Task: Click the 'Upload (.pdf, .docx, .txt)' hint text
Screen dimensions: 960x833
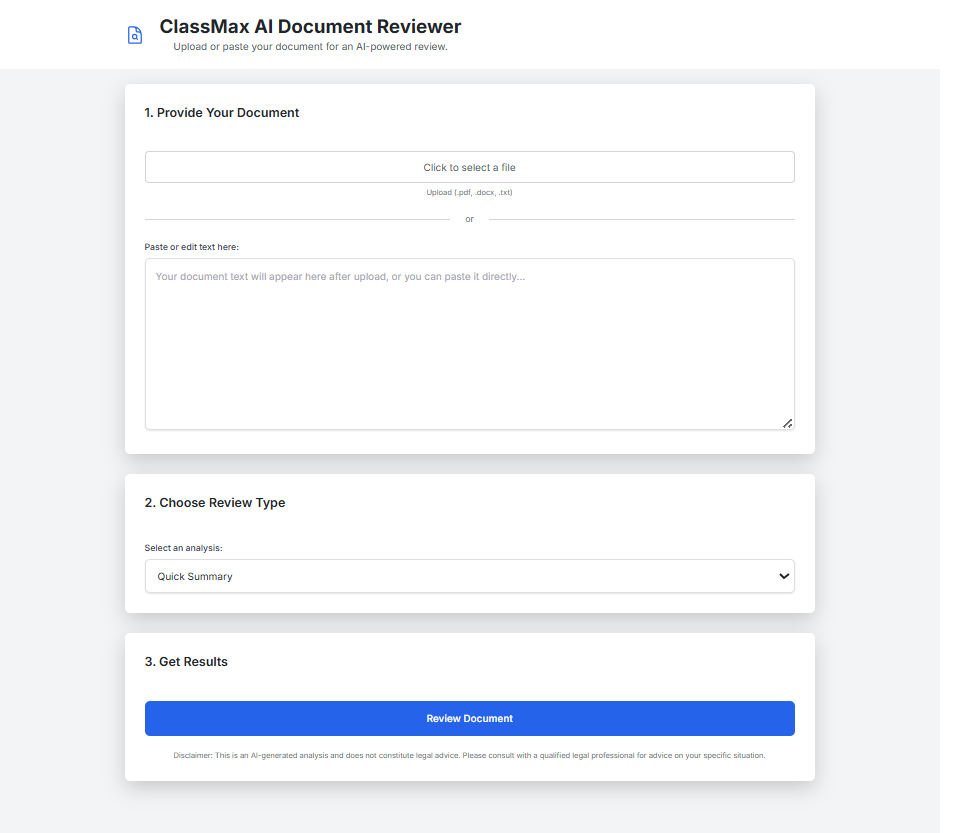Action: tap(470, 192)
